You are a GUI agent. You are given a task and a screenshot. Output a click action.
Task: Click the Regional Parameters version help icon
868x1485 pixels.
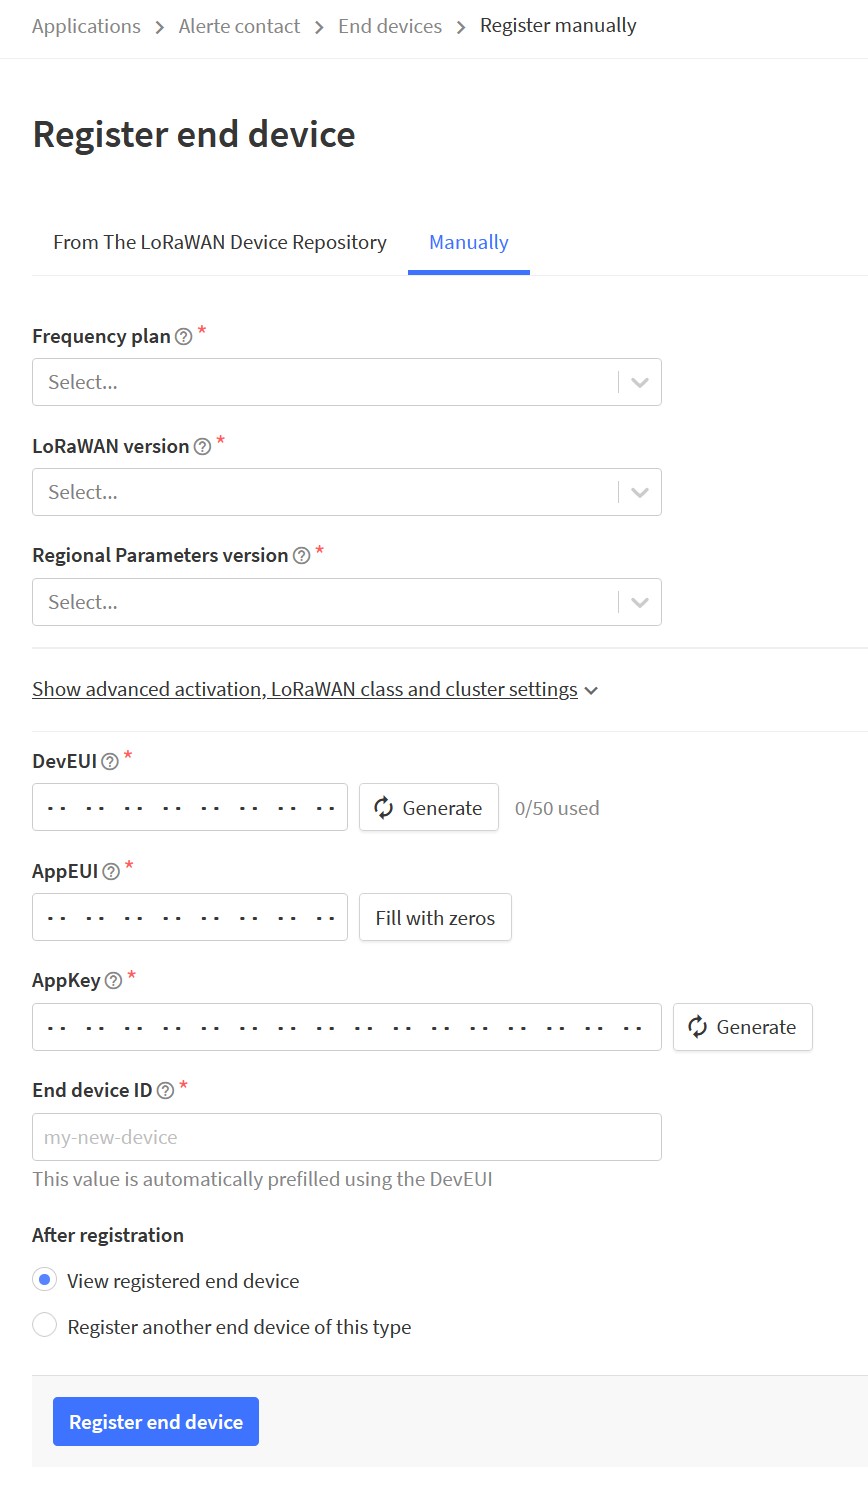click(301, 556)
